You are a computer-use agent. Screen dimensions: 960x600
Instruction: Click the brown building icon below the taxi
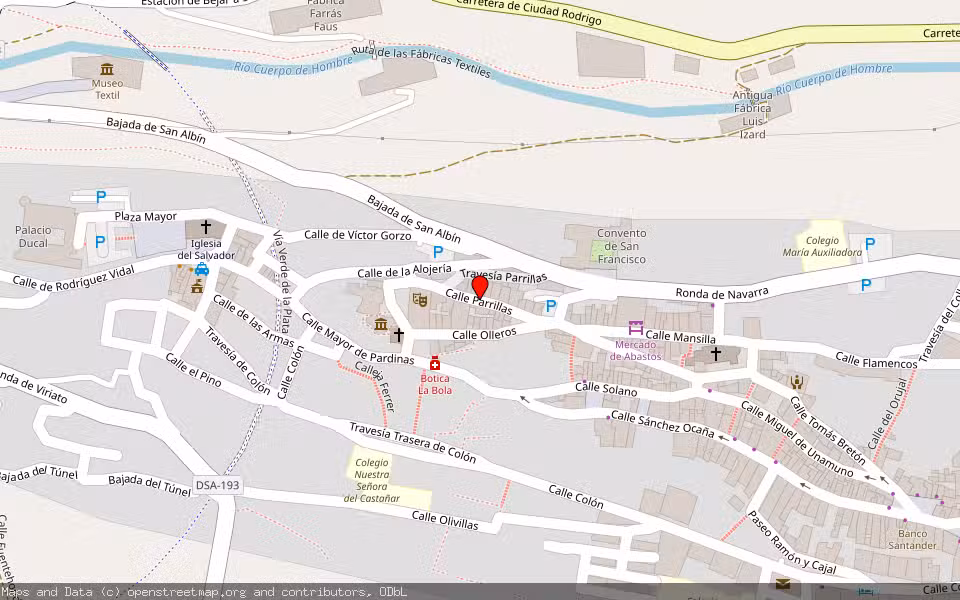[197, 286]
